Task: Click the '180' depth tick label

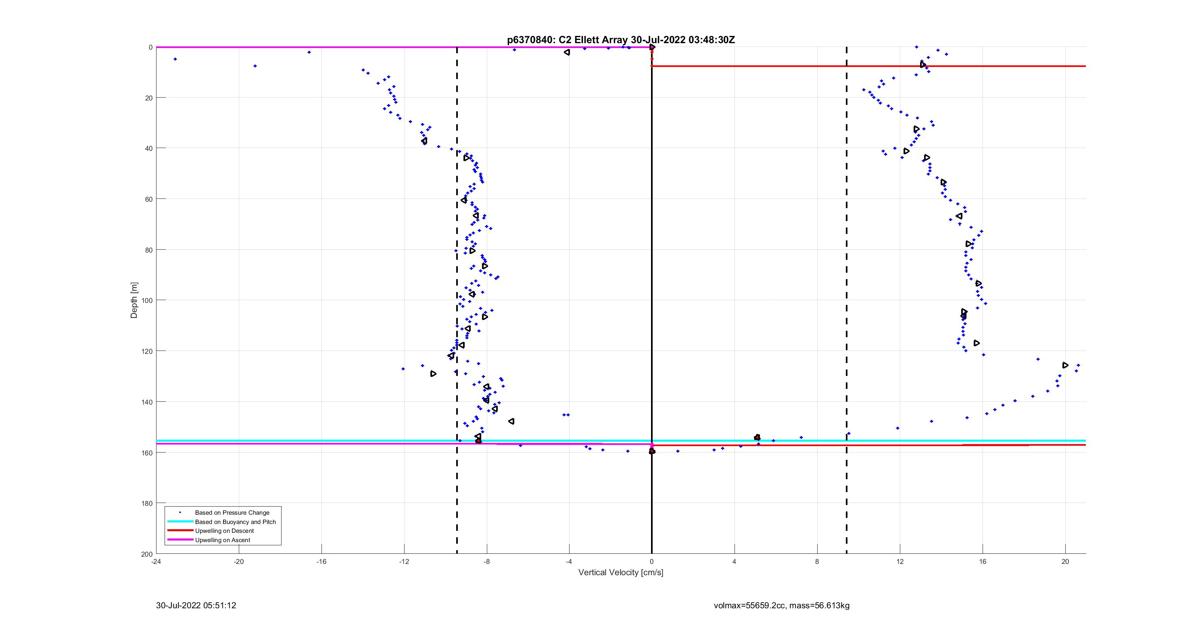Action: [x=146, y=503]
